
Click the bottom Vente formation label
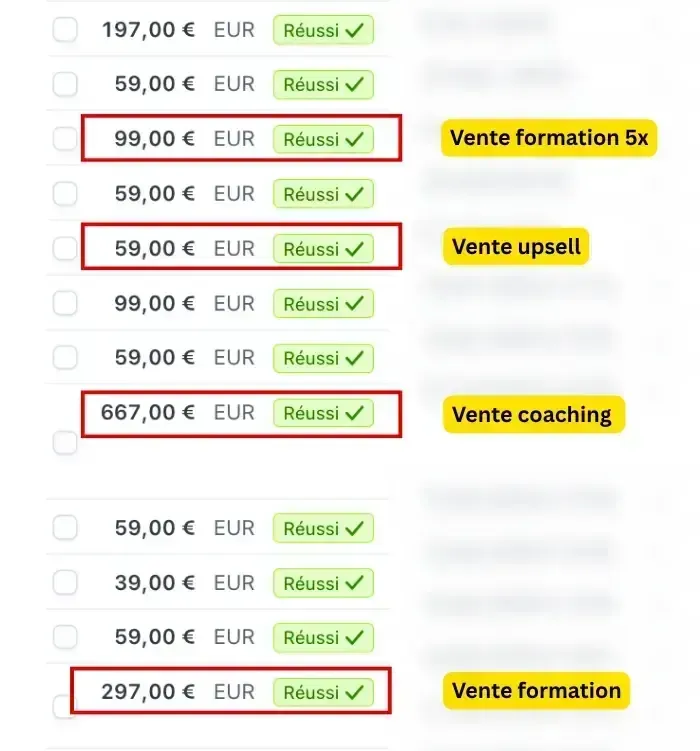[x=536, y=690]
